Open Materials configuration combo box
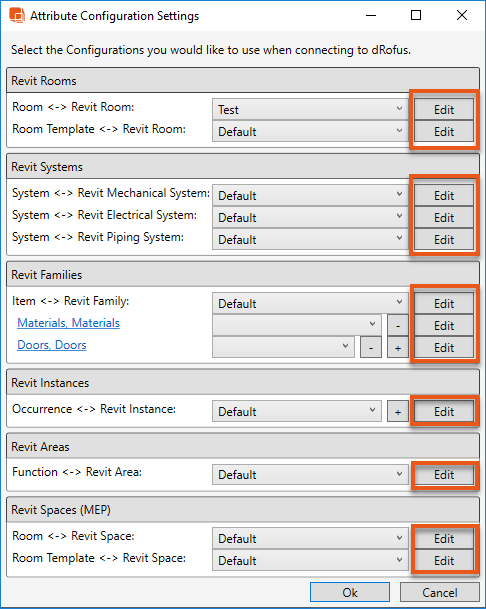The image size is (486, 609). [x=297, y=325]
